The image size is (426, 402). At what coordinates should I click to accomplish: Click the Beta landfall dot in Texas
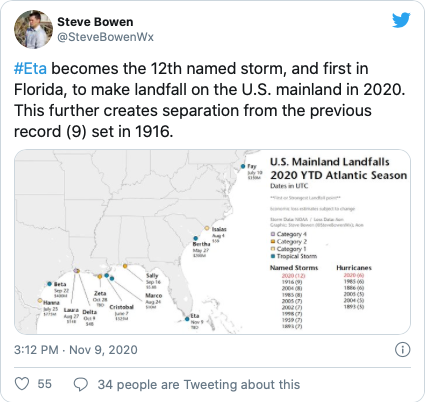(x=50, y=284)
